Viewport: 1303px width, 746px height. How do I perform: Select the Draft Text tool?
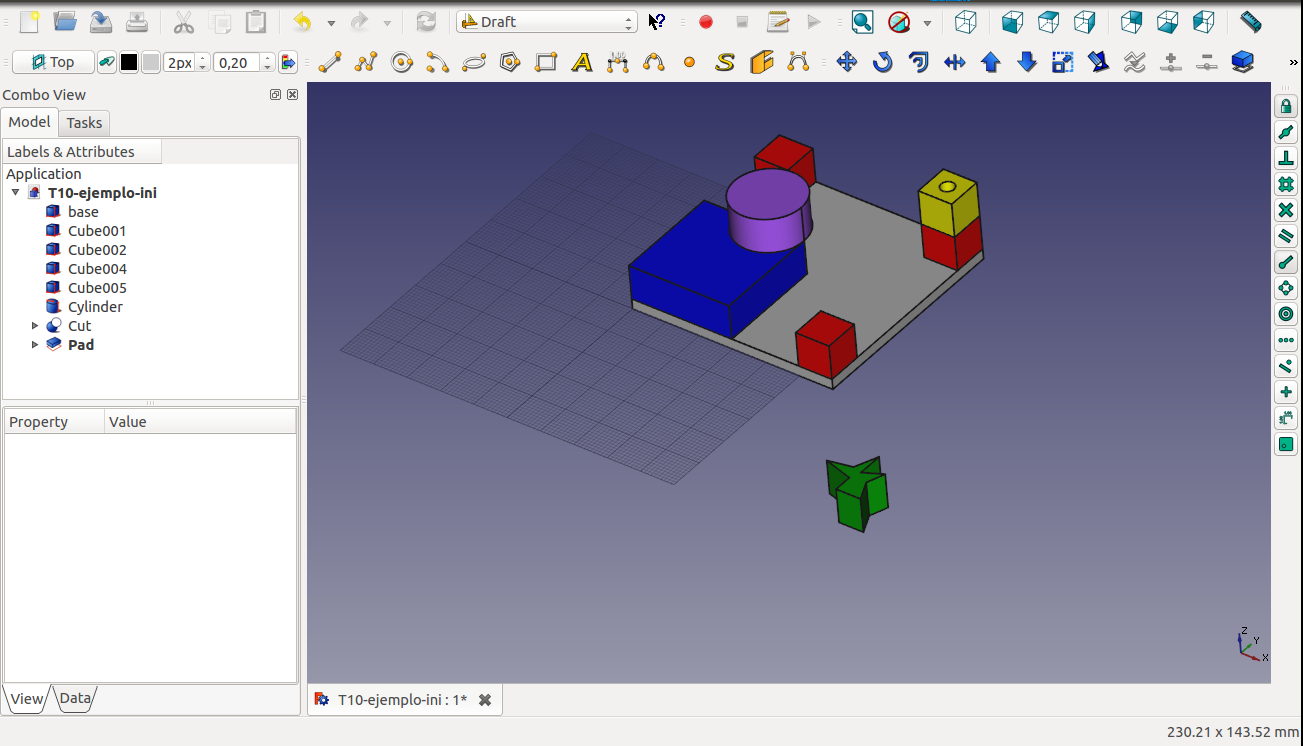pos(582,63)
